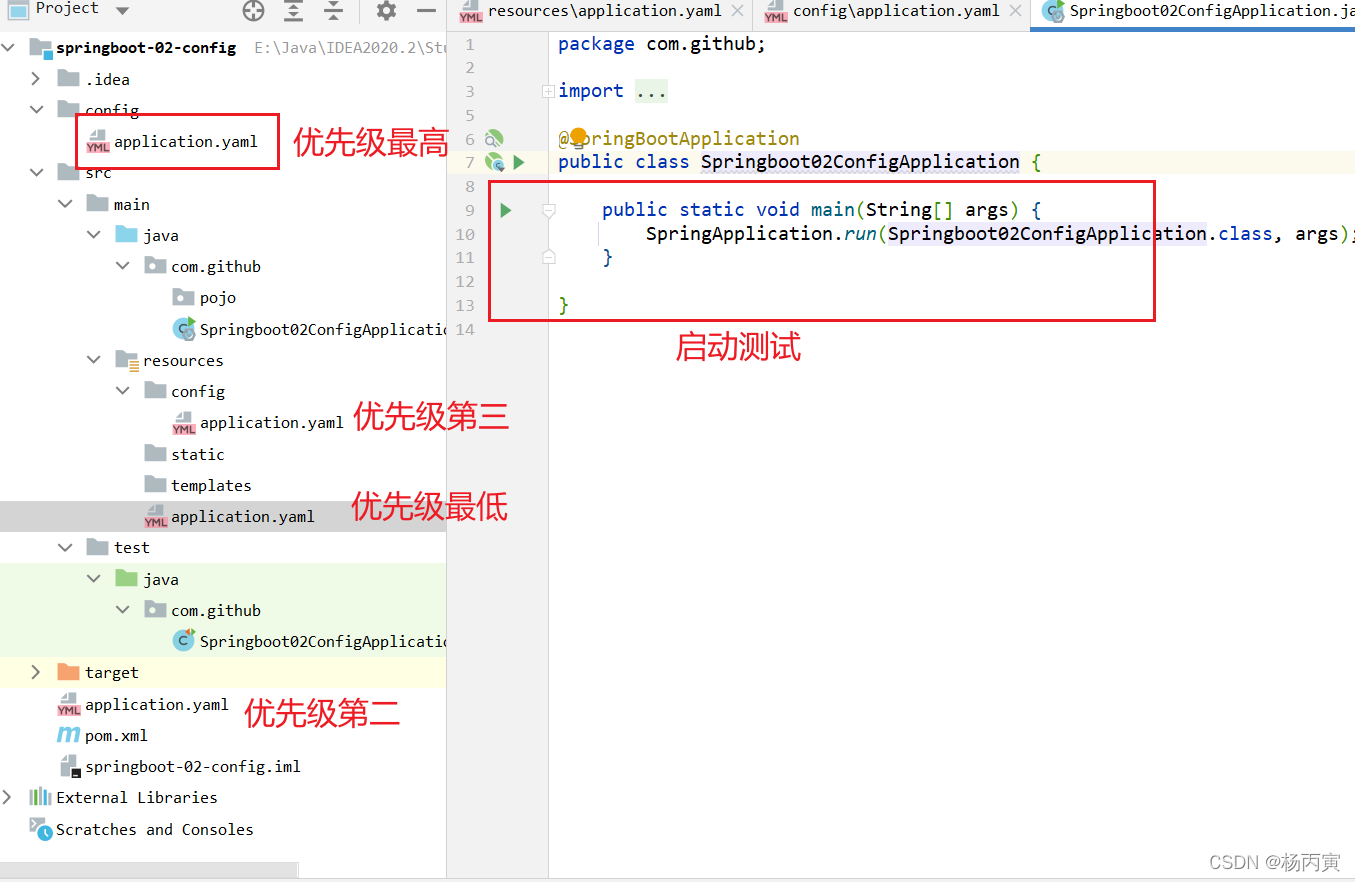Image resolution: width=1355 pixels, height=882 pixels.
Task: Click the Spring bean gutter icon on line 6
Action: pos(494,139)
